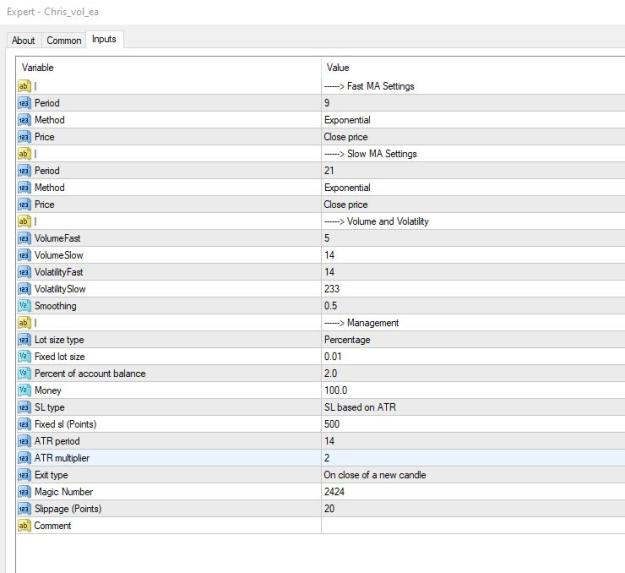
Task: Click the double-type icon next to Fixed lot size
Action: 24,357
